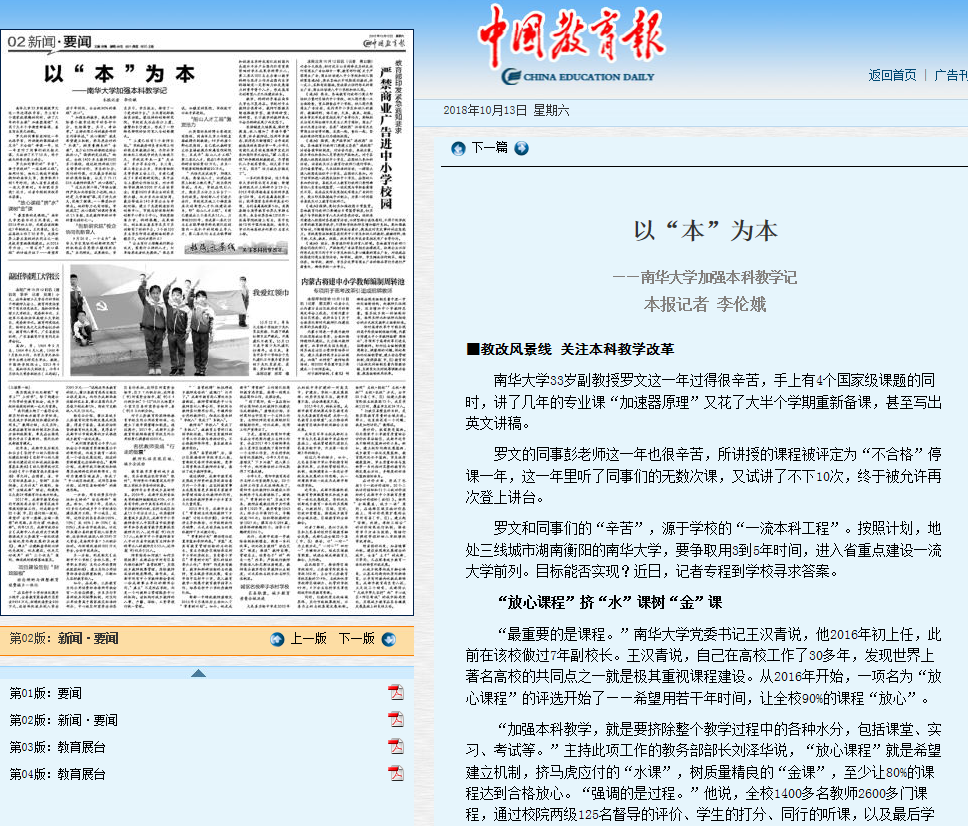Open the 下一篇 next article link
The width and height of the screenshot is (968, 826).
click(x=489, y=148)
